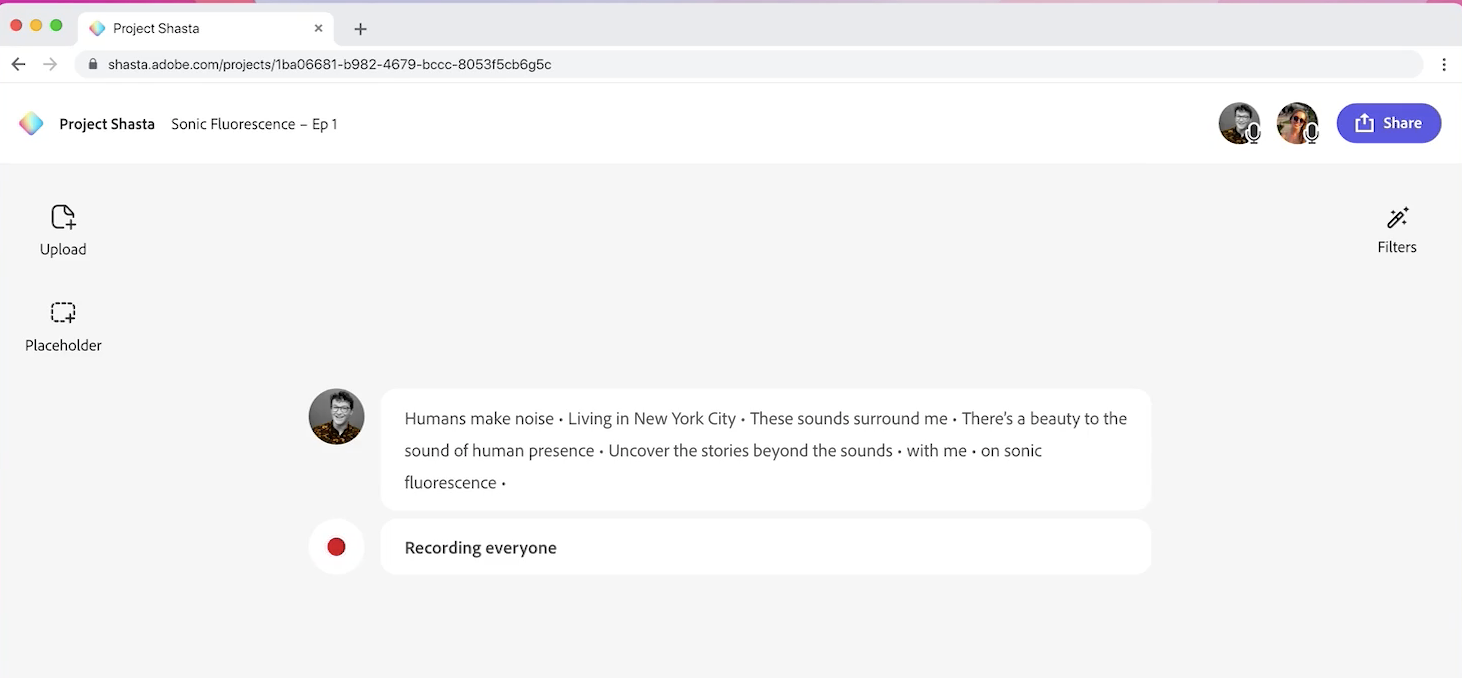Click the phrase "Humans make noise" in transcript
Image resolution: width=1462 pixels, height=678 pixels.
[x=478, y=418]
